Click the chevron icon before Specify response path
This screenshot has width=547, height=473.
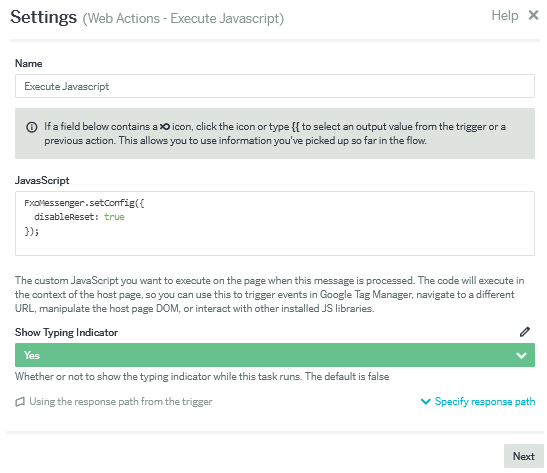tap(426, 401)
